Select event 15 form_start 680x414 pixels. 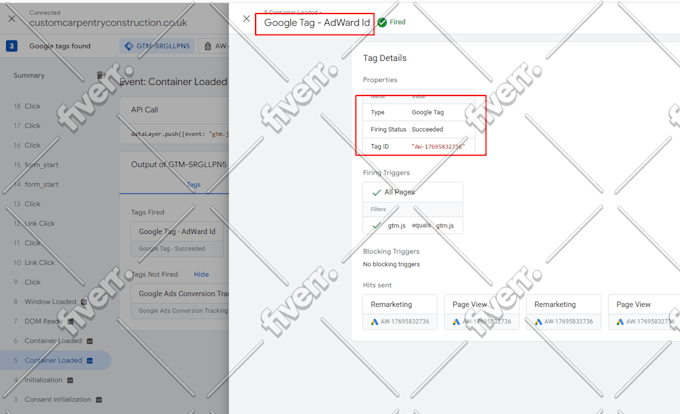click(x=36, y=165)
